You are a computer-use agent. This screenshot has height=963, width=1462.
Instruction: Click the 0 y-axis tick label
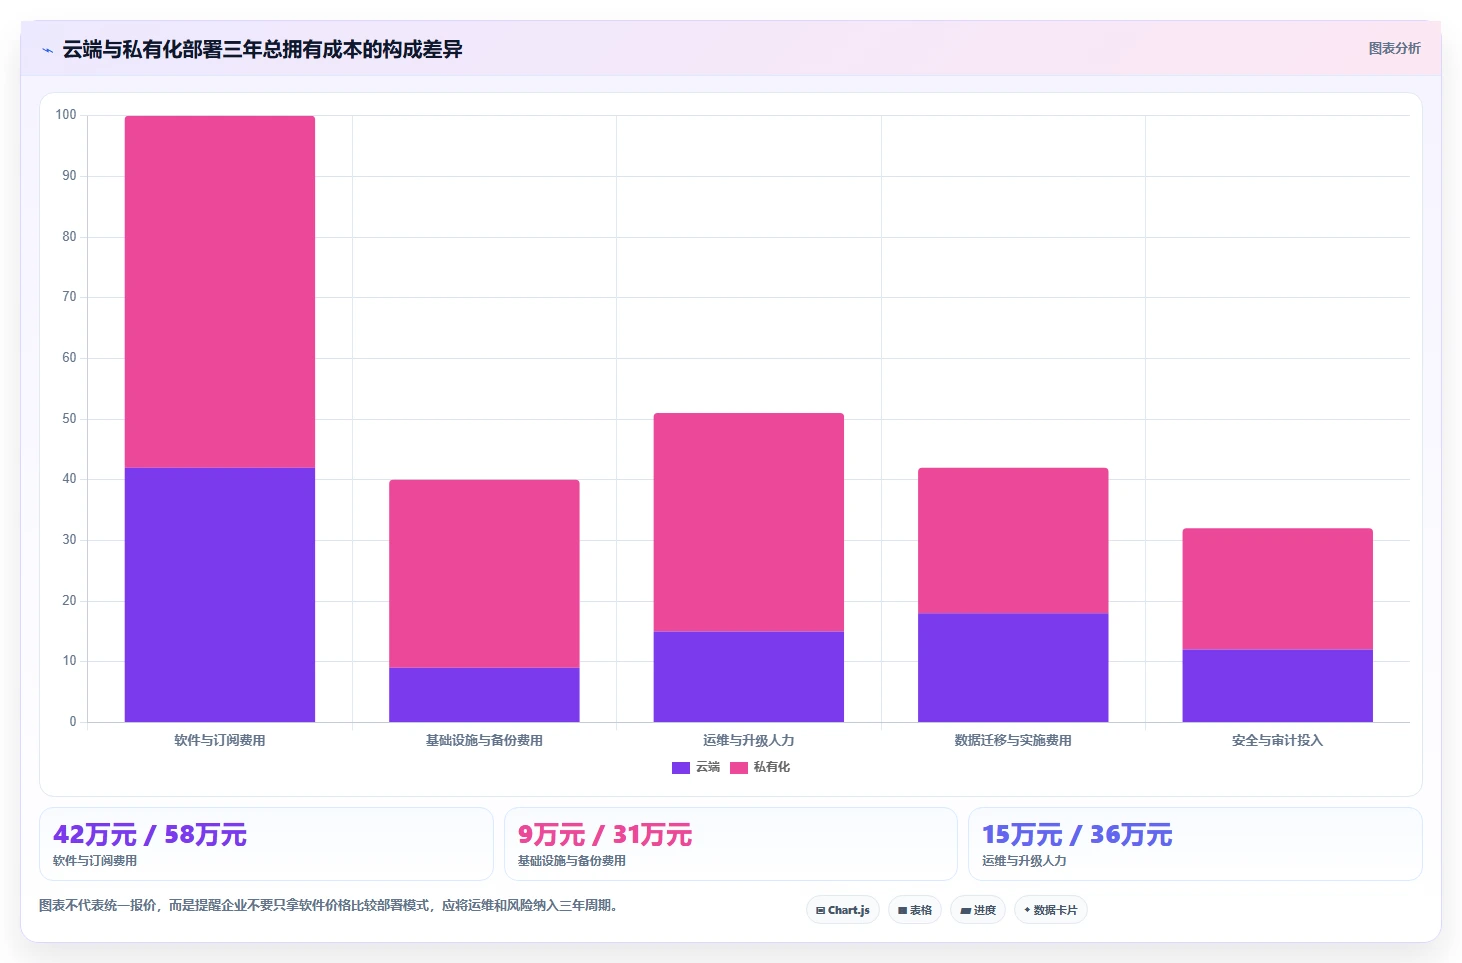pos(73,722)
